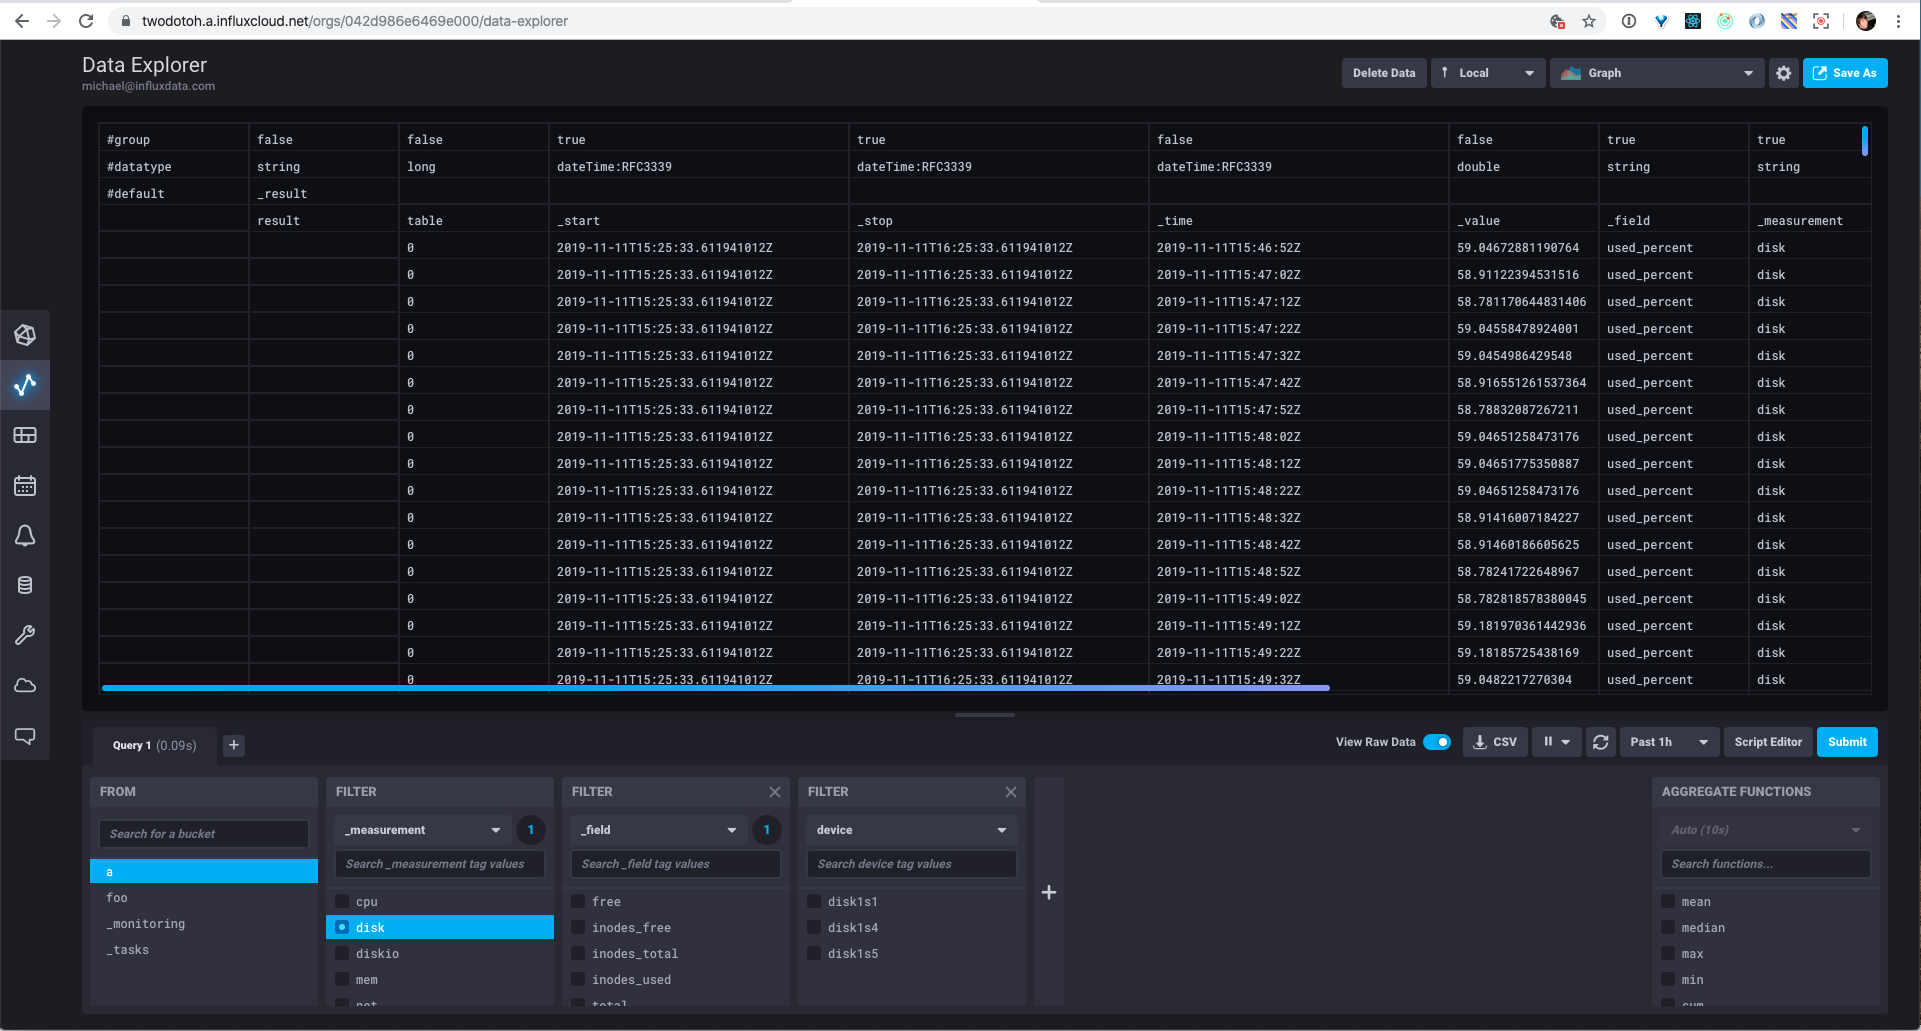Open the Chrome menu dots
This screenshot has width=1921, height=1031.
(x=1898, y=21)
